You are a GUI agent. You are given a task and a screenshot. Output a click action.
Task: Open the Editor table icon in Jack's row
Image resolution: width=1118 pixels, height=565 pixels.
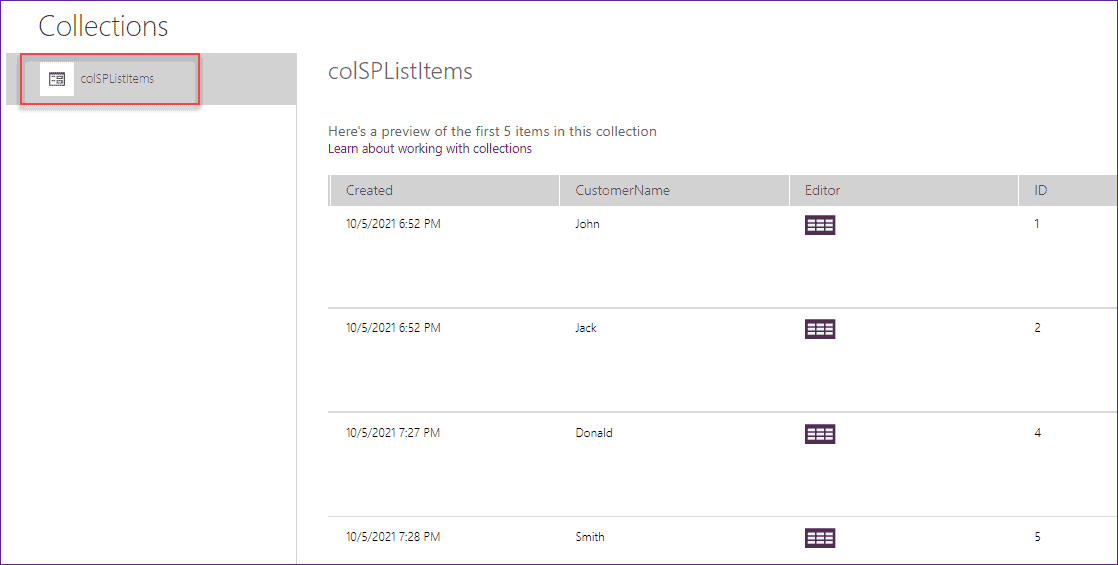pyautogui.click(x=820, y=329)
